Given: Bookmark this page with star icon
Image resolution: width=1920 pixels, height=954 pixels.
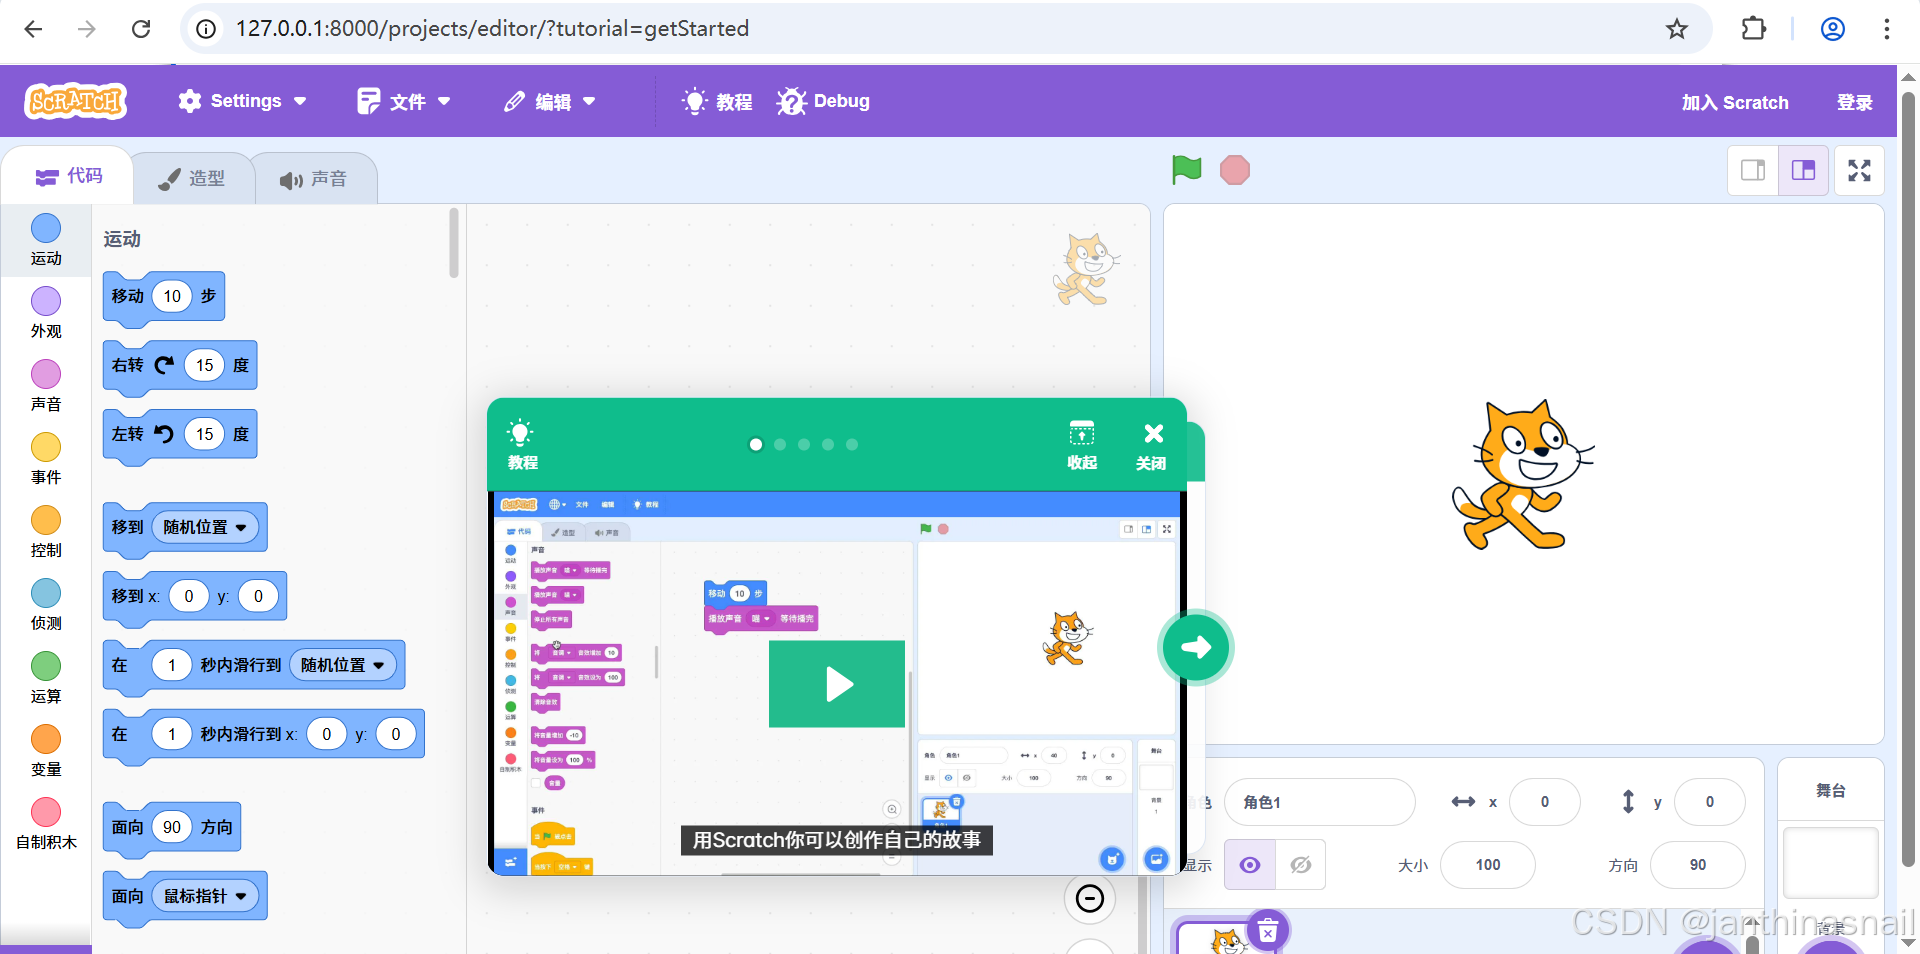Looking at the screenshot, I should pyautogui.click(x=1677, y=29).
